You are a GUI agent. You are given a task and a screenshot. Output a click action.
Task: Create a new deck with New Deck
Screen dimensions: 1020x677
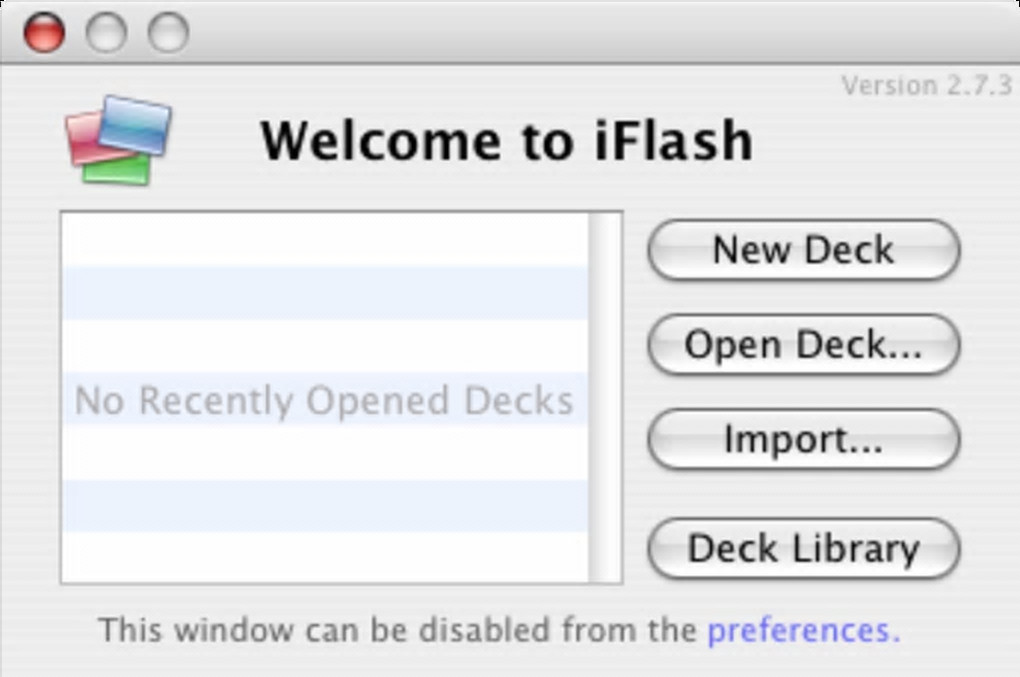coord(803,250)
